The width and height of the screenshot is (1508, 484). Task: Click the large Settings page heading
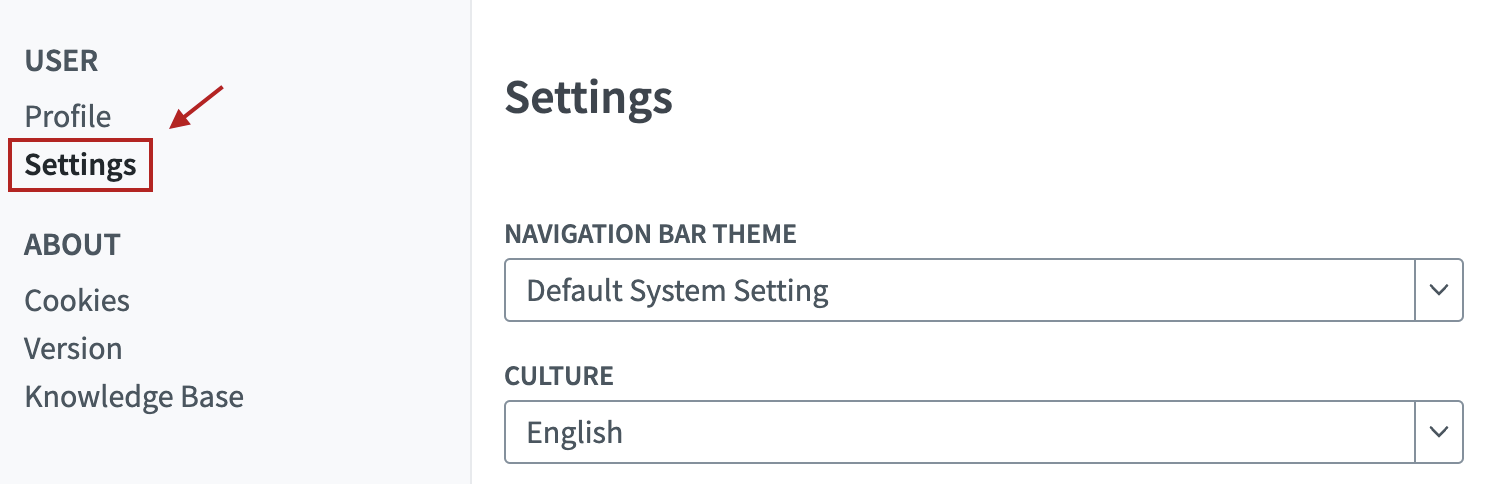pyautogui.click(x=588, y=98)
